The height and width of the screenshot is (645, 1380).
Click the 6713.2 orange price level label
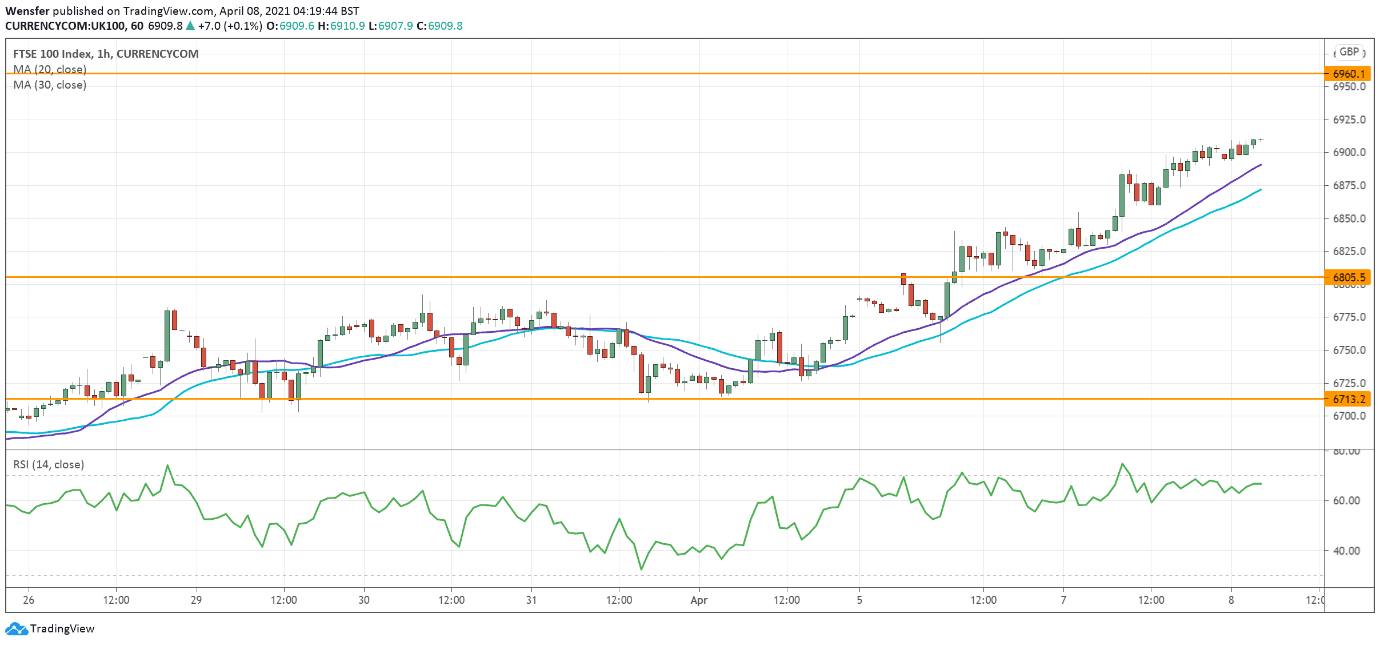[1349, 399]
